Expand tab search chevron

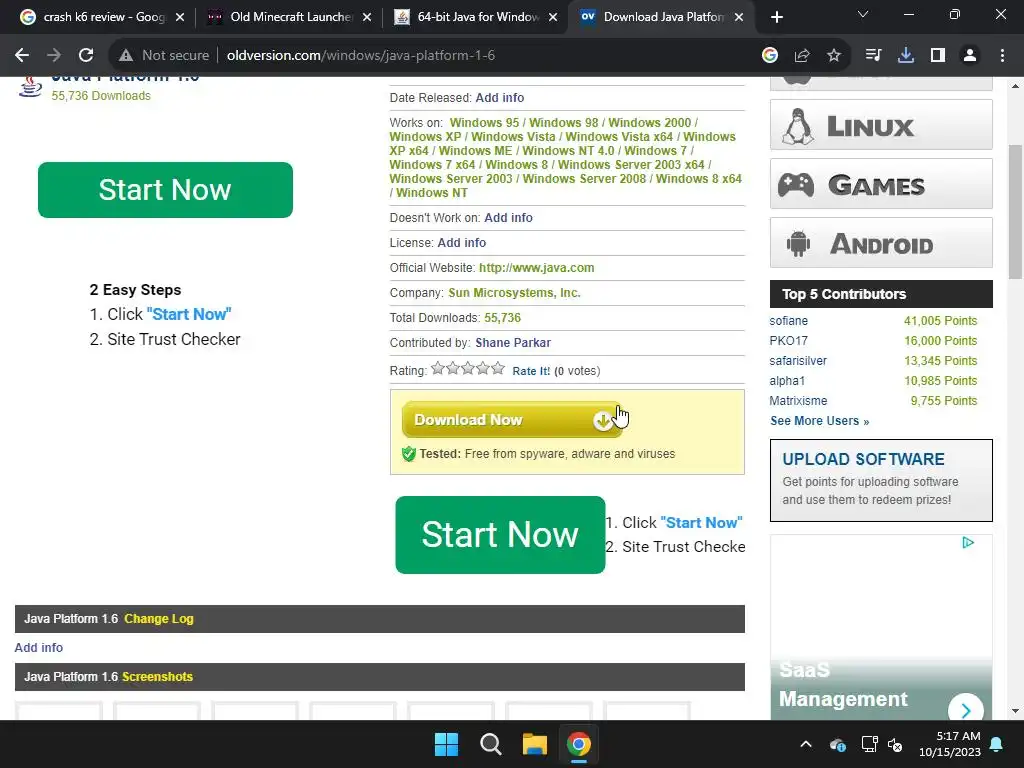pos(863,14)
